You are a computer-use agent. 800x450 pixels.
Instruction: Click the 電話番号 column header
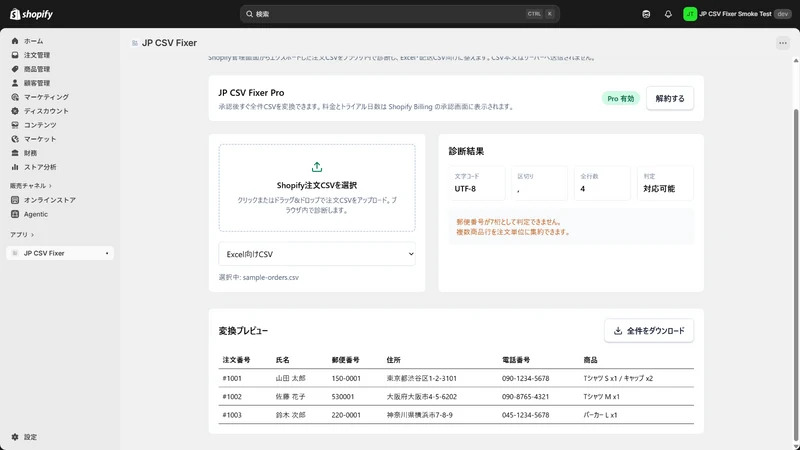tap(516, 360)
